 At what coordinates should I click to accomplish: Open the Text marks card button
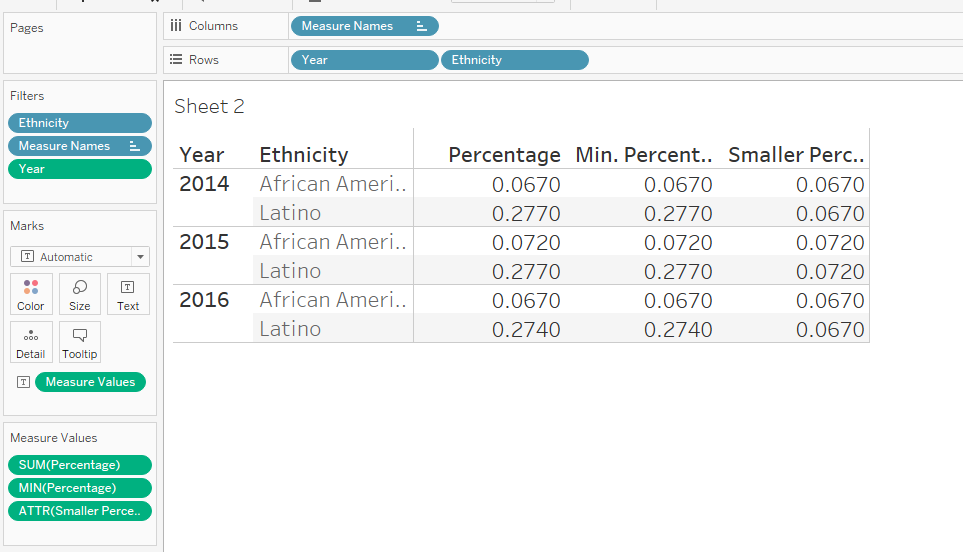(x=128, y=294)
